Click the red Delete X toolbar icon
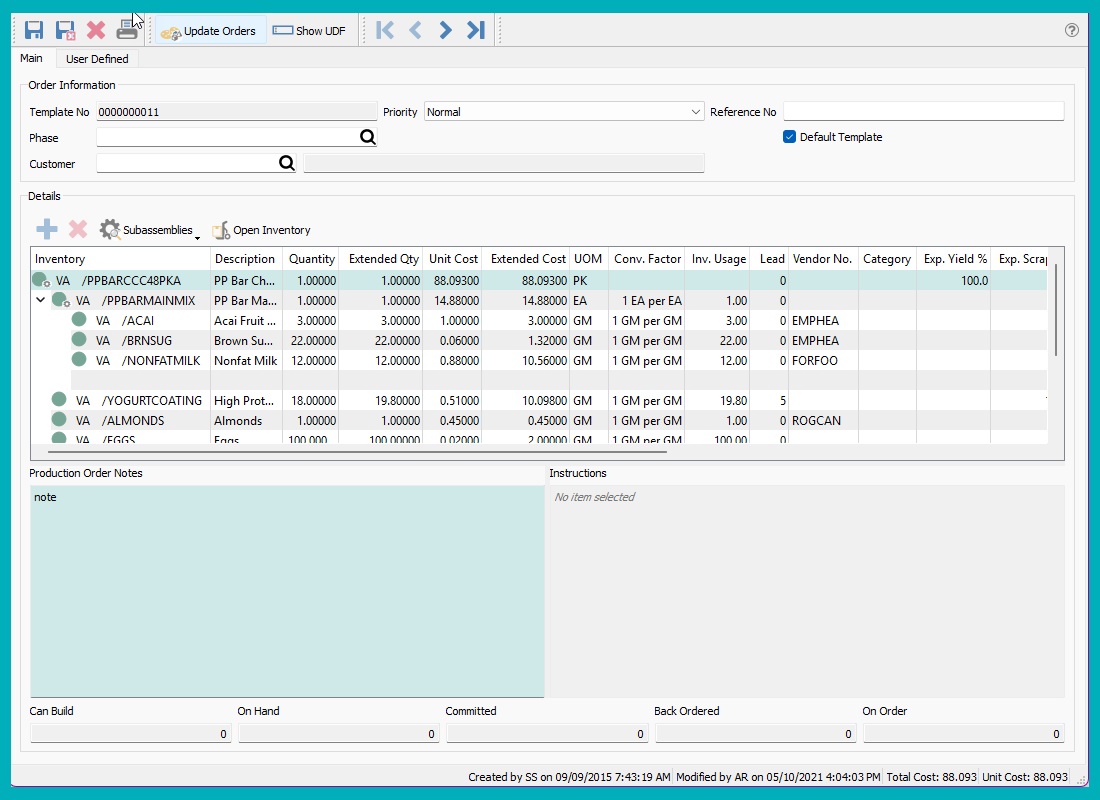Viewport: 1100px width, 800px height. [96, 30]
